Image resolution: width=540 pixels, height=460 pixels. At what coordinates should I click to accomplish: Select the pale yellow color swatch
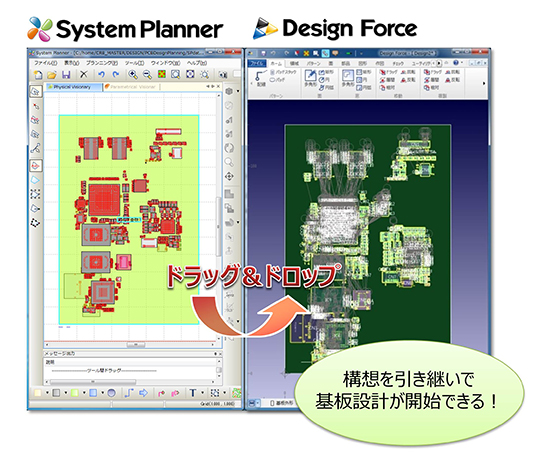[38, 393]
